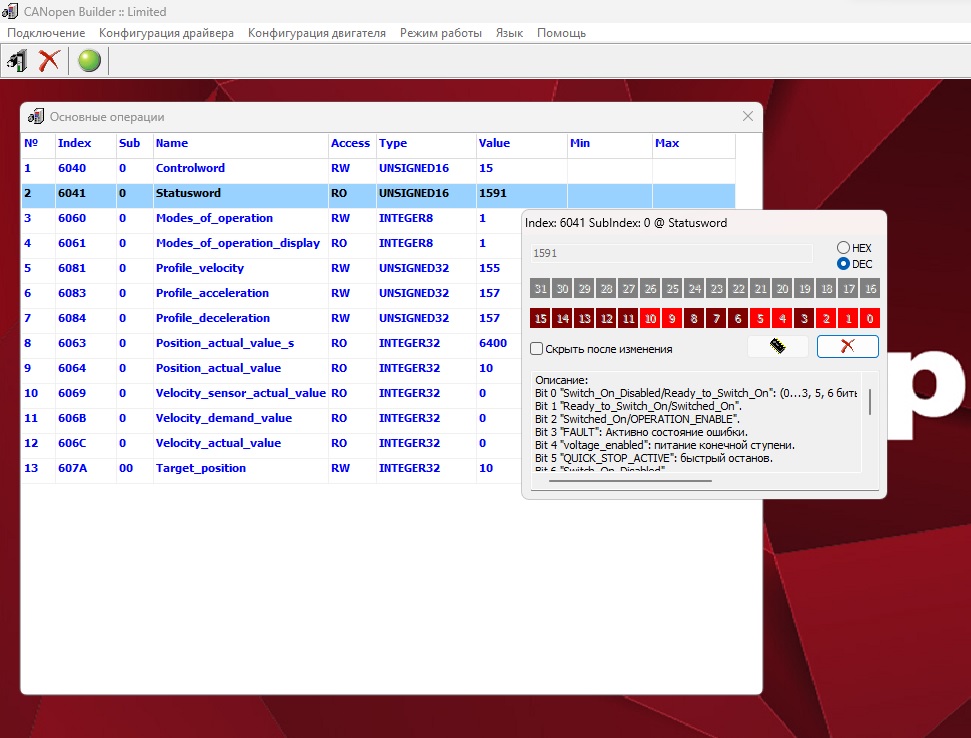Toggle bit 3 in the Statusword bit row
971x738 pixels.
(x=804, y=318)
